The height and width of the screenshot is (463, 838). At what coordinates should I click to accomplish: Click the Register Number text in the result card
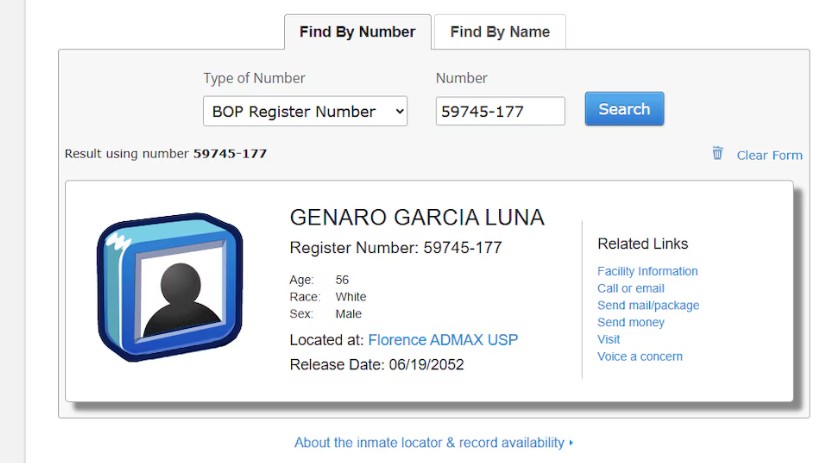coord(395,247)
